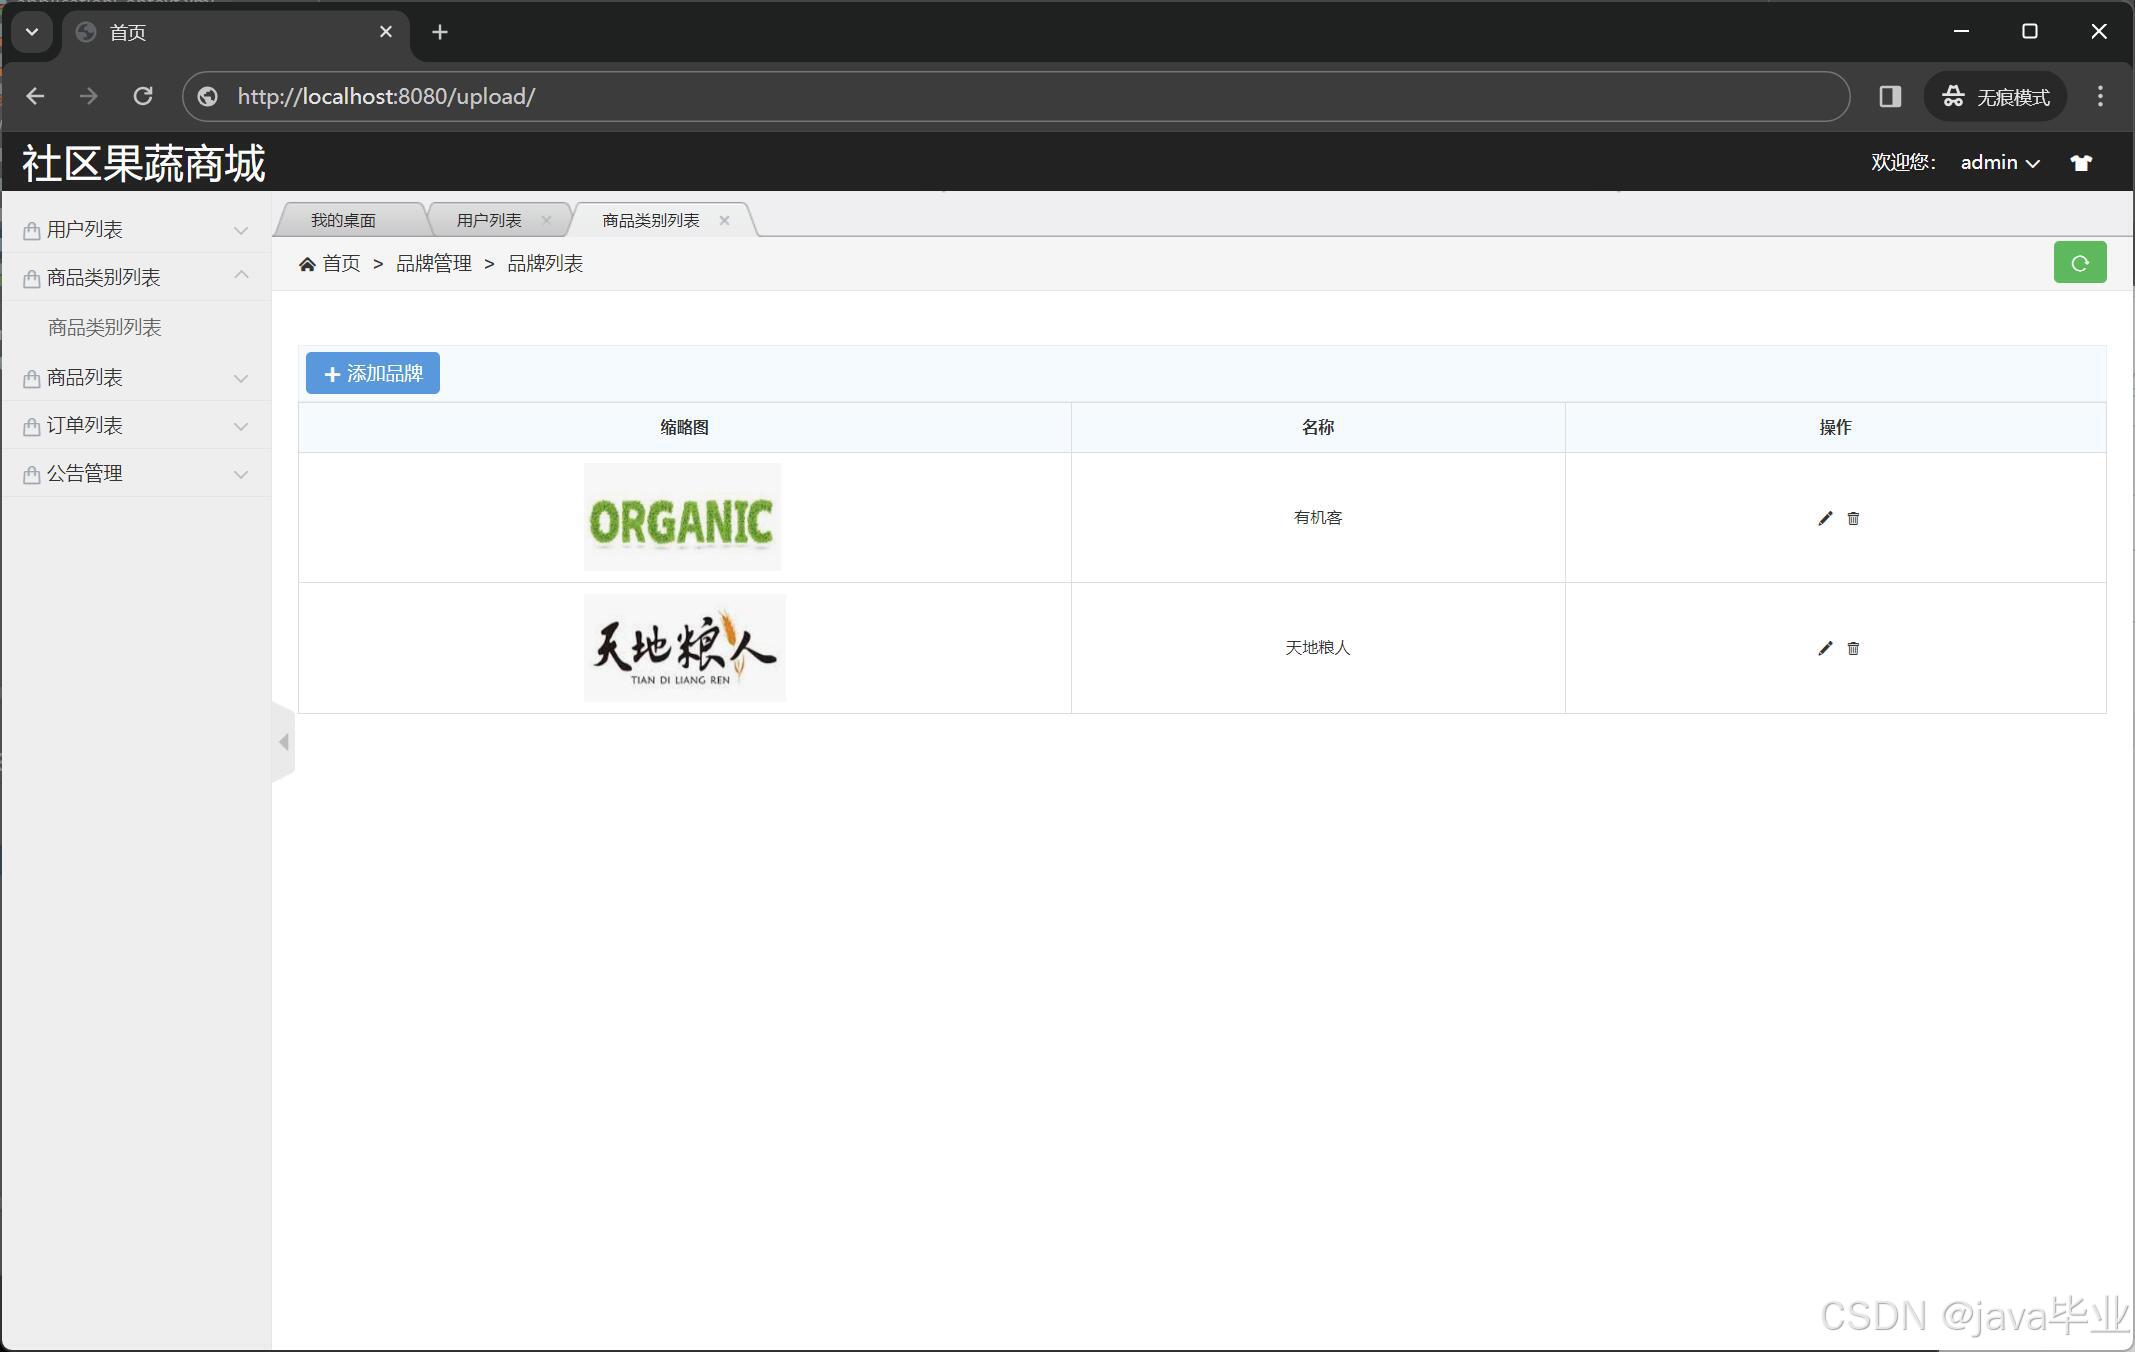
Task: Click the 天地粮人 brand logo thumbnail
Action: (x=684, y=648)
